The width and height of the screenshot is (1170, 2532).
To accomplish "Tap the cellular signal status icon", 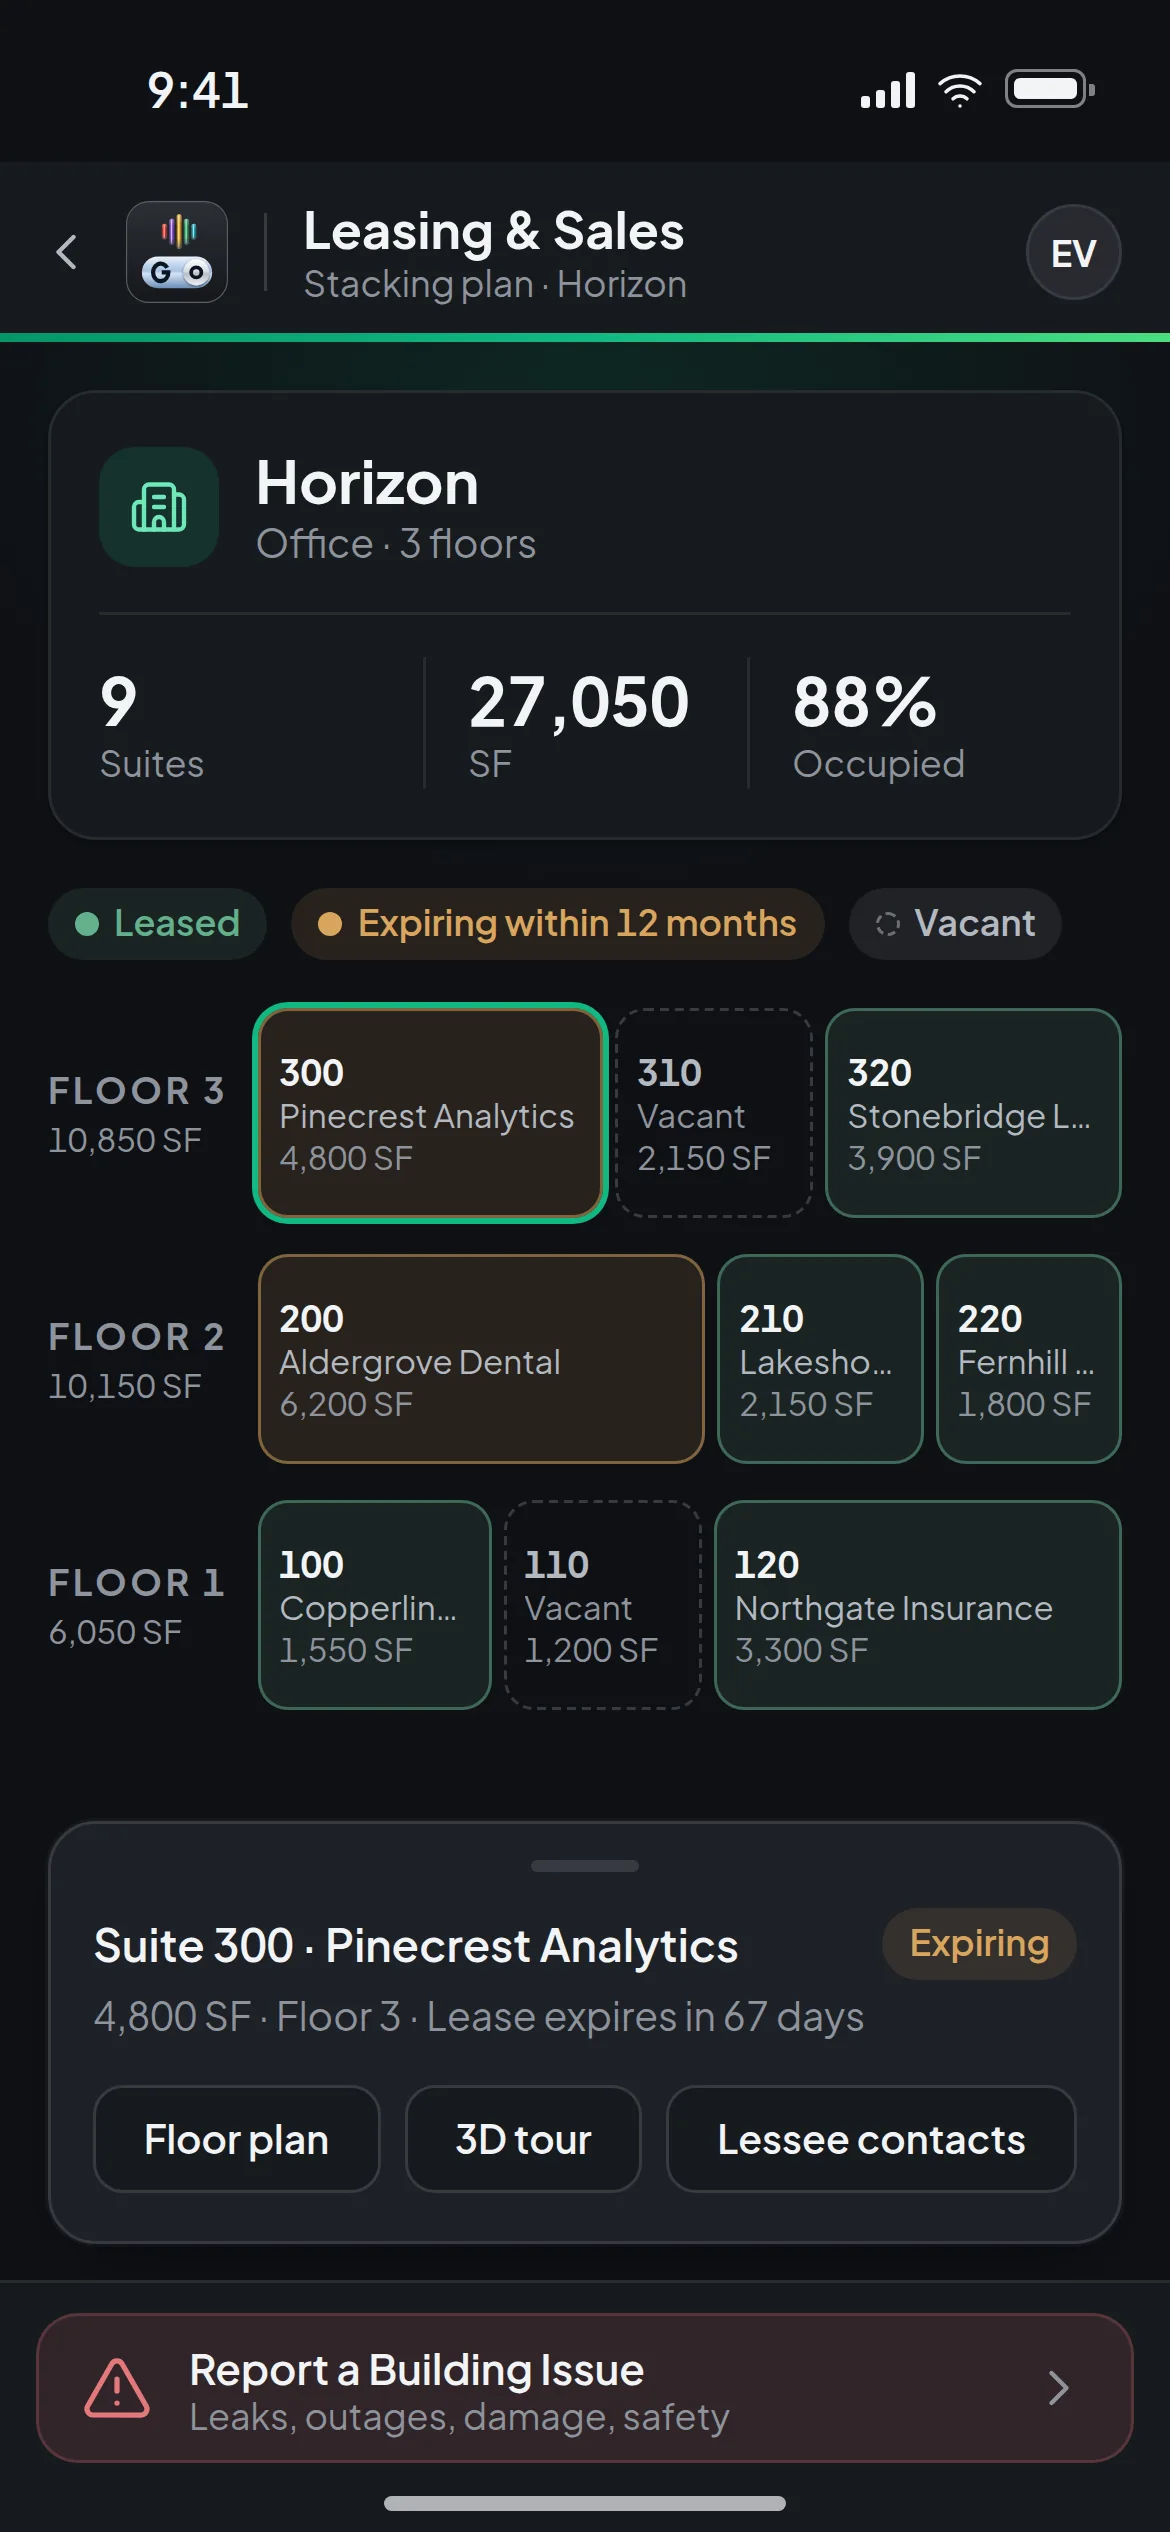I will click(x=888, y=90).
